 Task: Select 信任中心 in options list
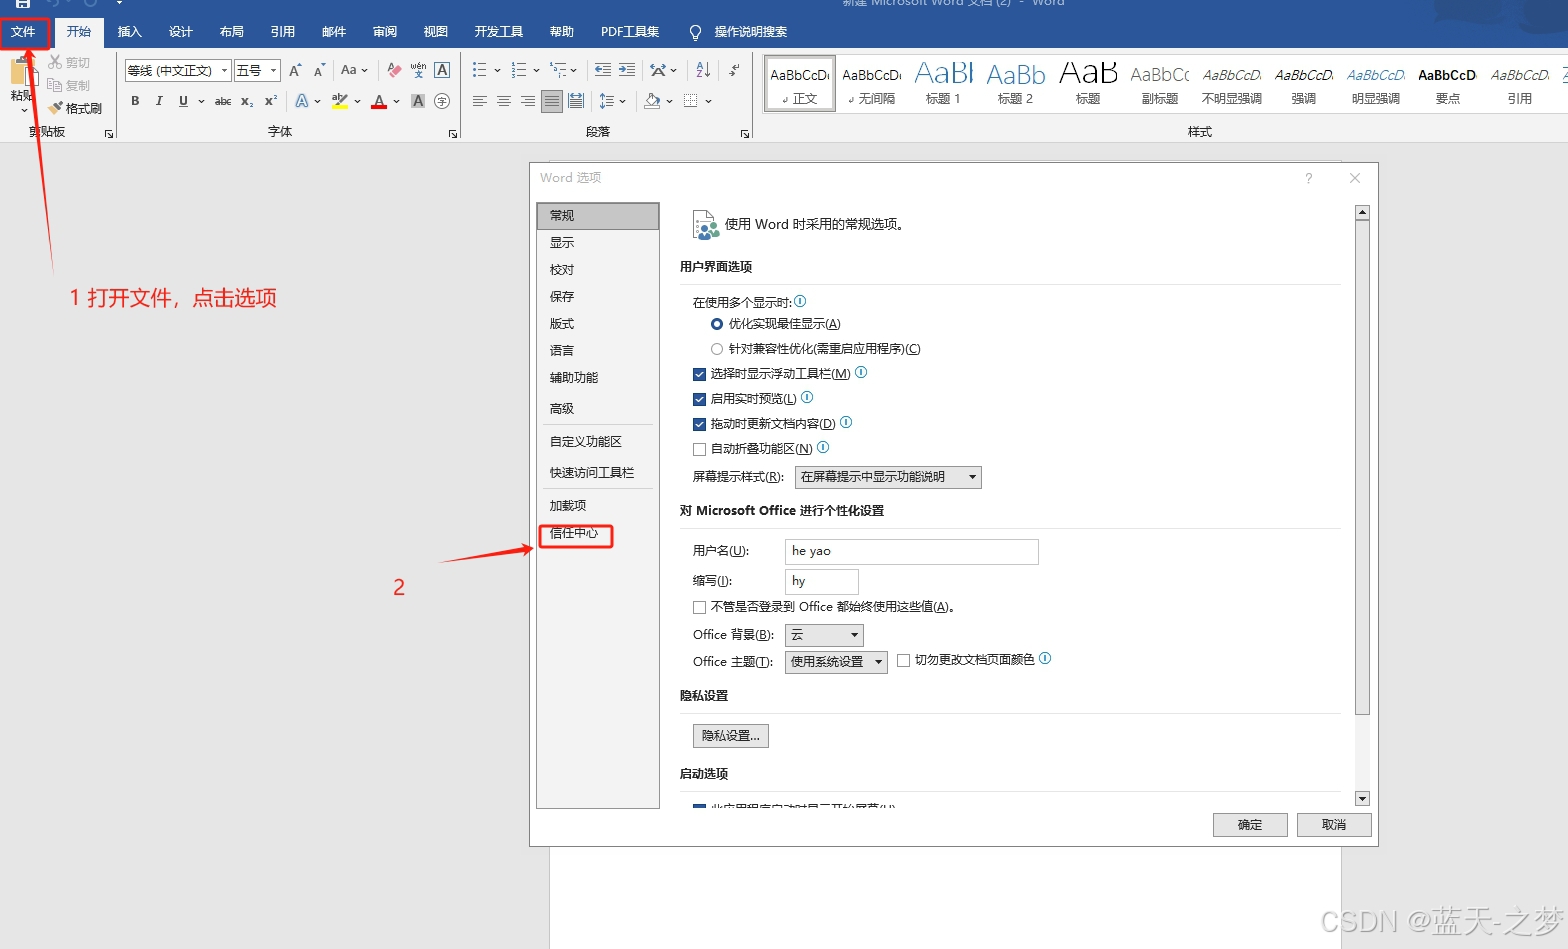[575, 534]
